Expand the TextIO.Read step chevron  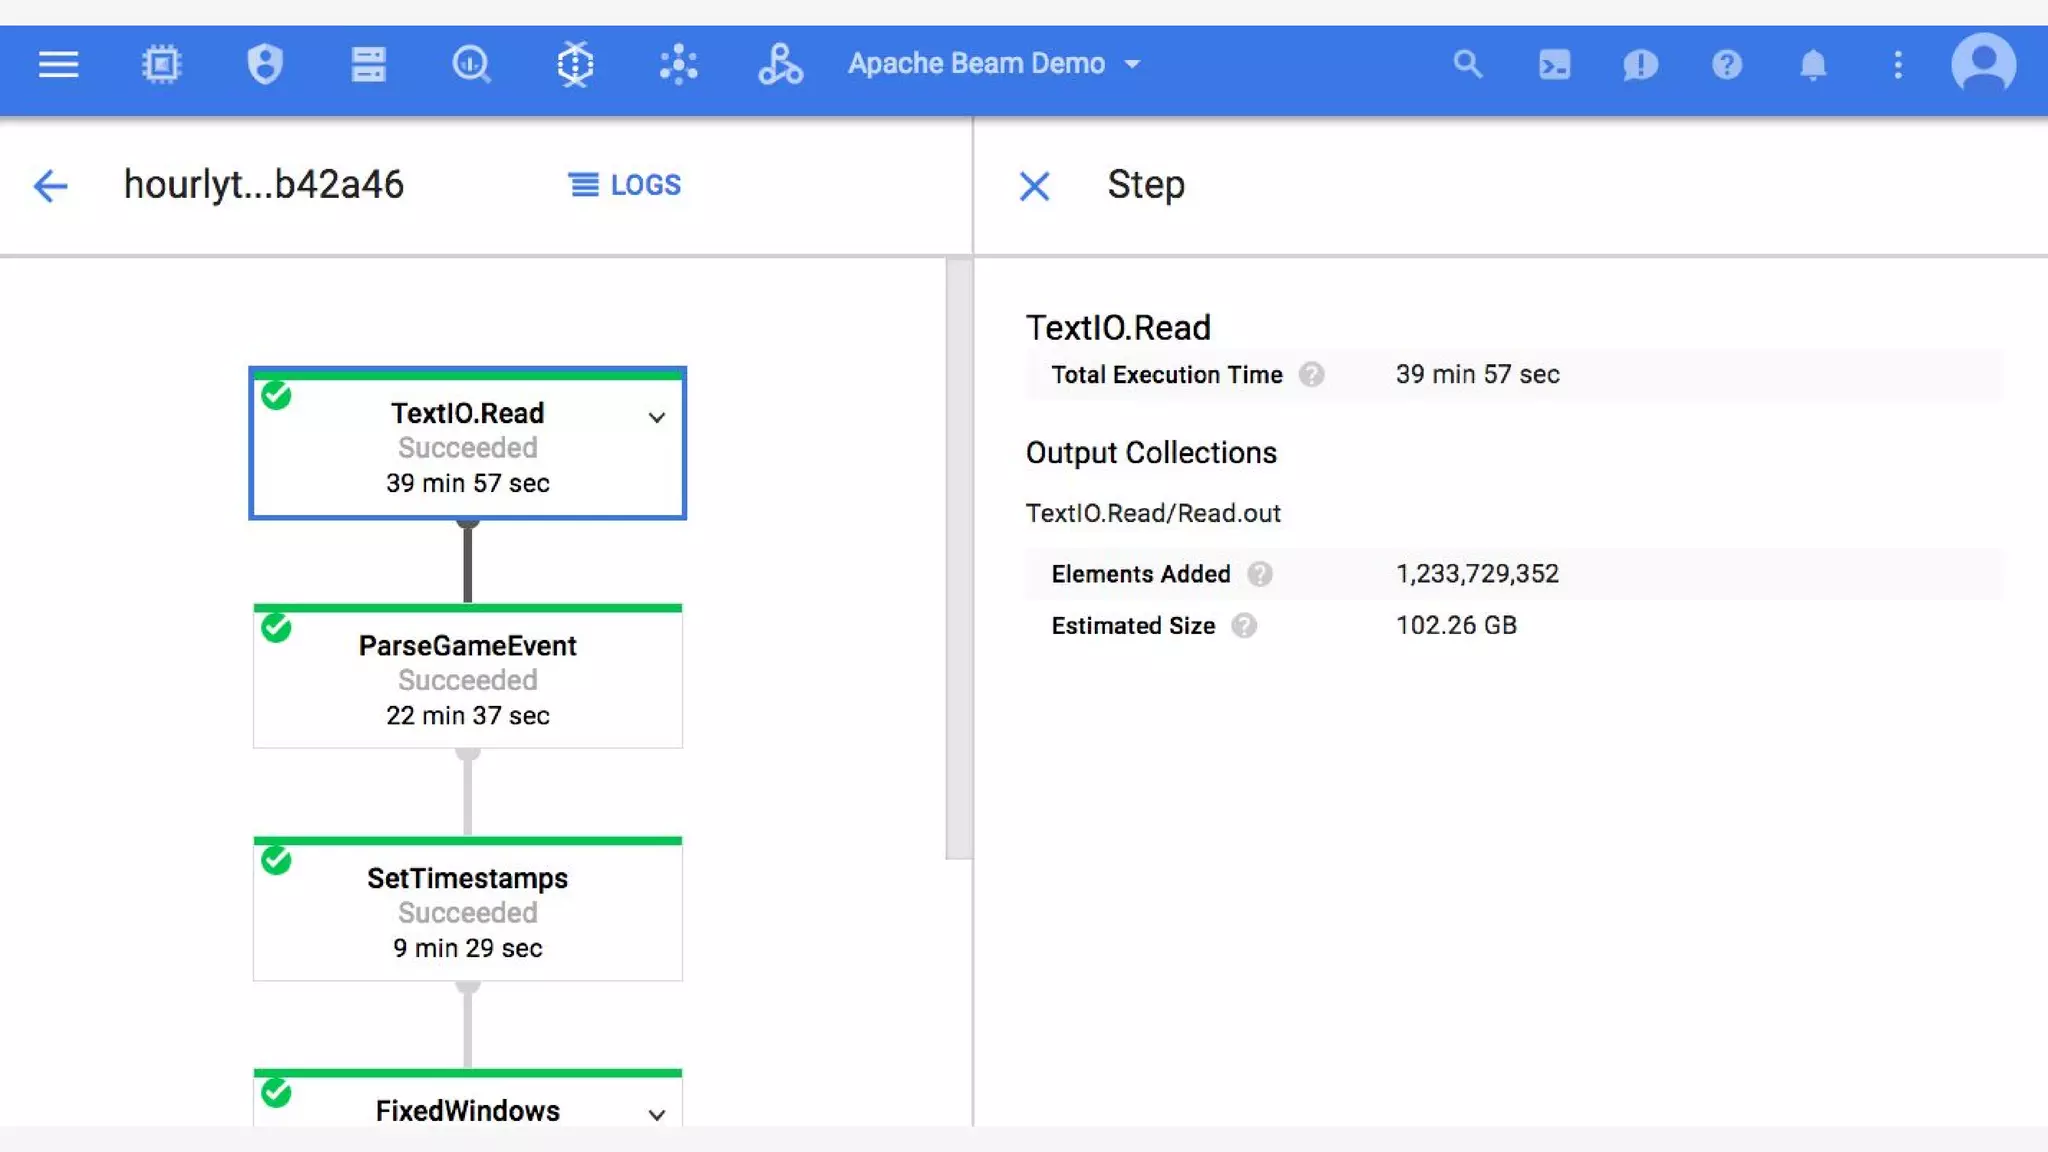[x=656, y=417]
